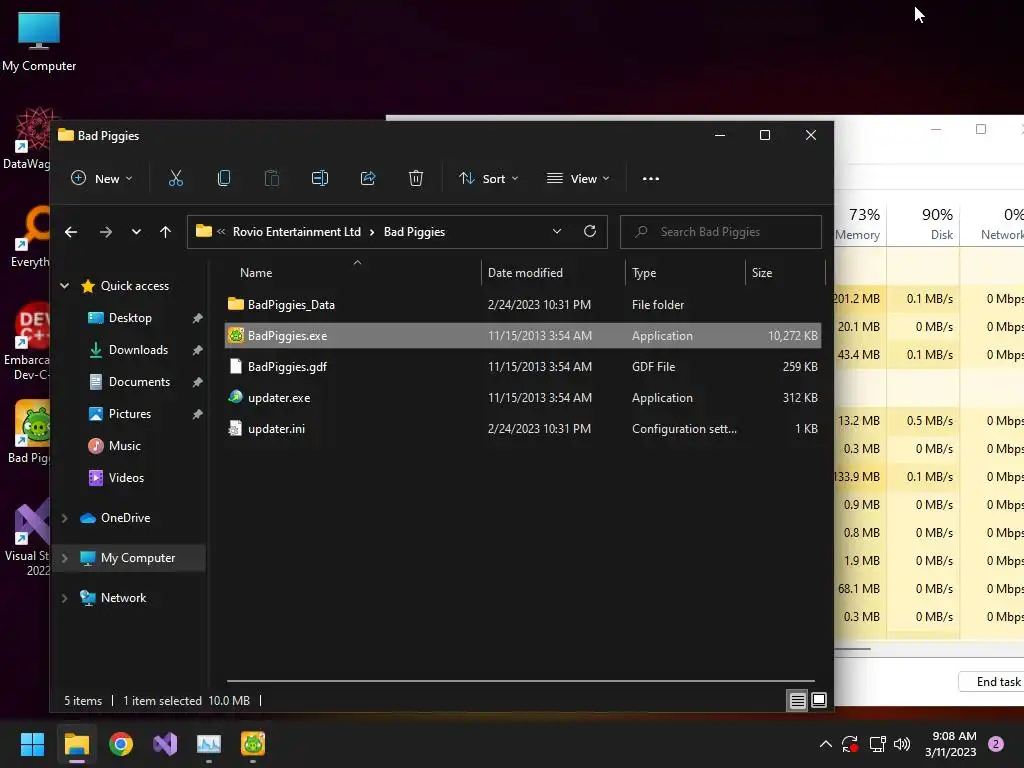Click the Search Bad Piggies field

pyautogui.click(x=720, y=232)
